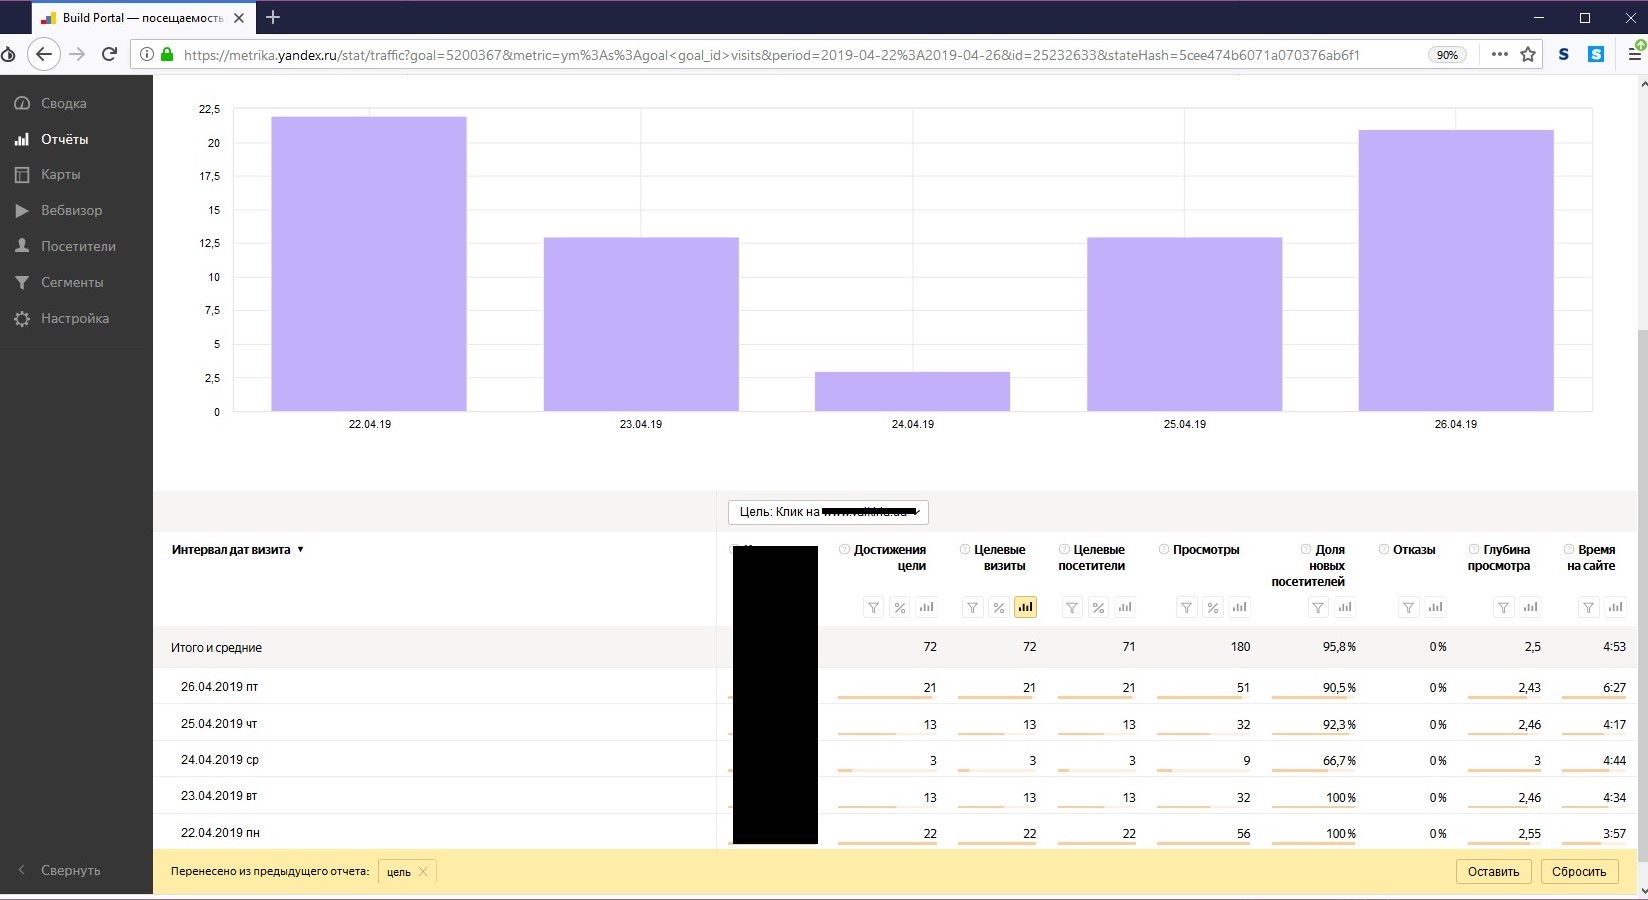Click the Вебвизор play icon
1648x900 pixels.
22,210
